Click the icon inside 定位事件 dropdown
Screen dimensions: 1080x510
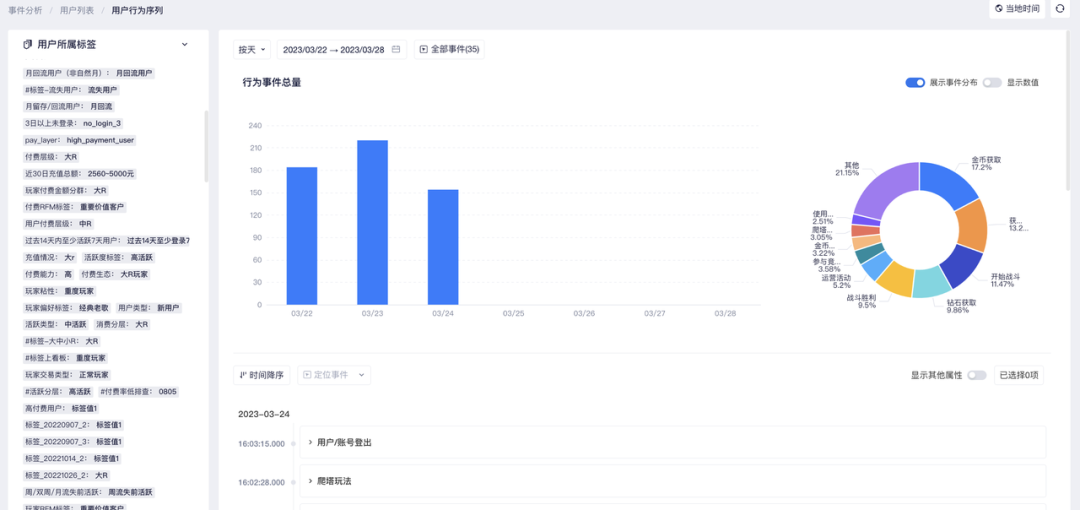click(307, 375)
